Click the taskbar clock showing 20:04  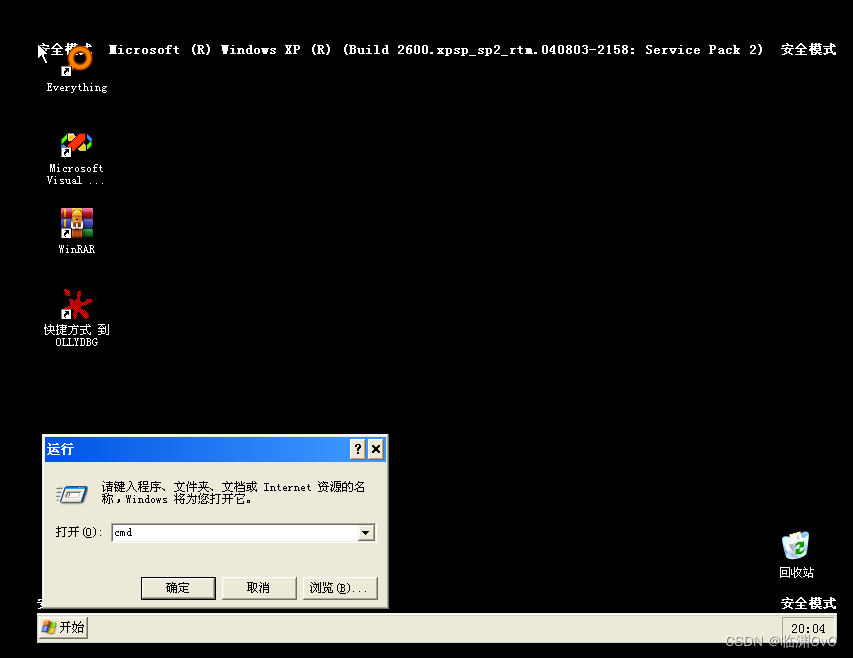[808, 629]
